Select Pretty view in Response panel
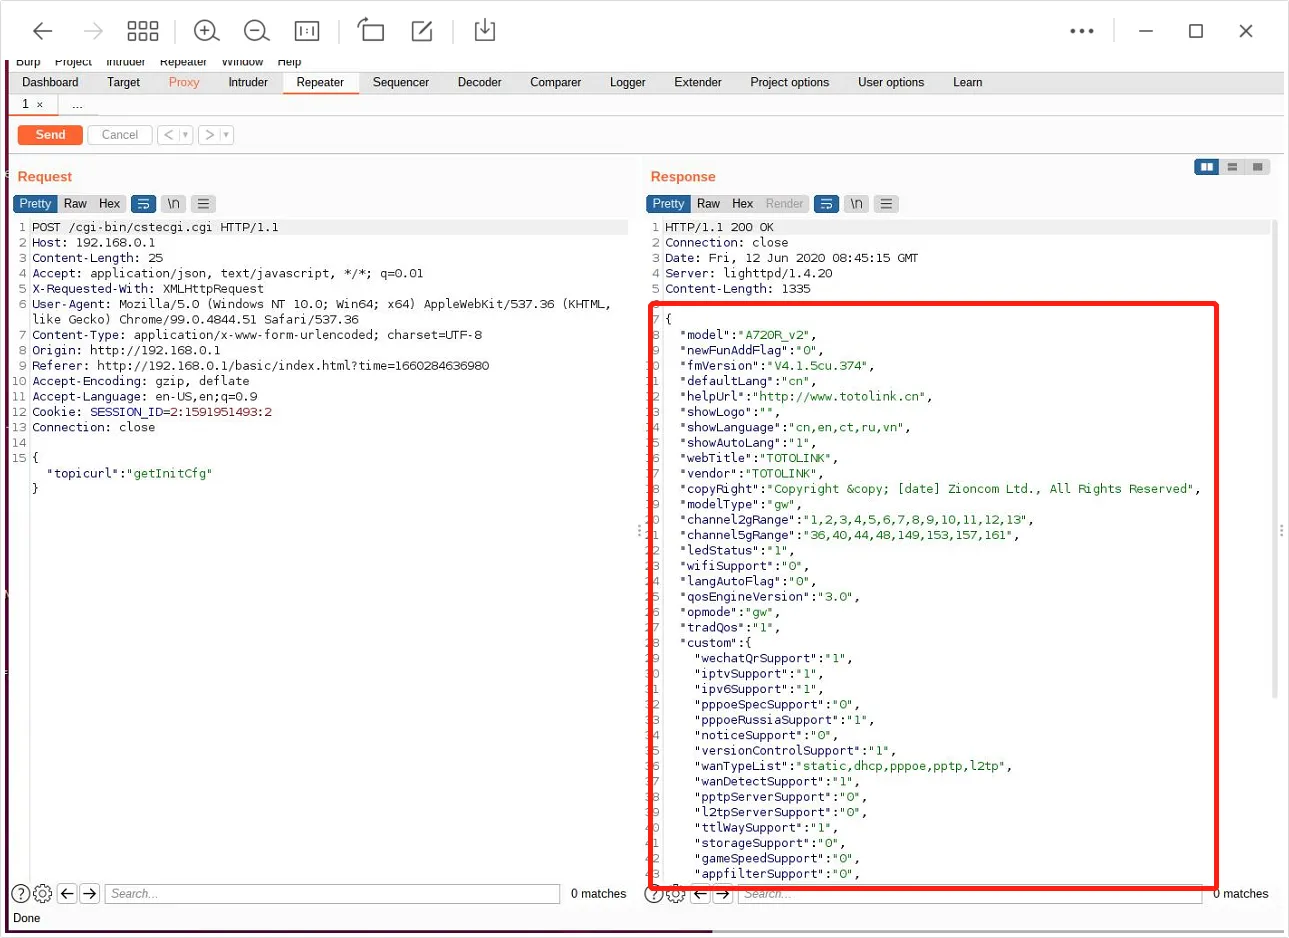 click(668, 204)
